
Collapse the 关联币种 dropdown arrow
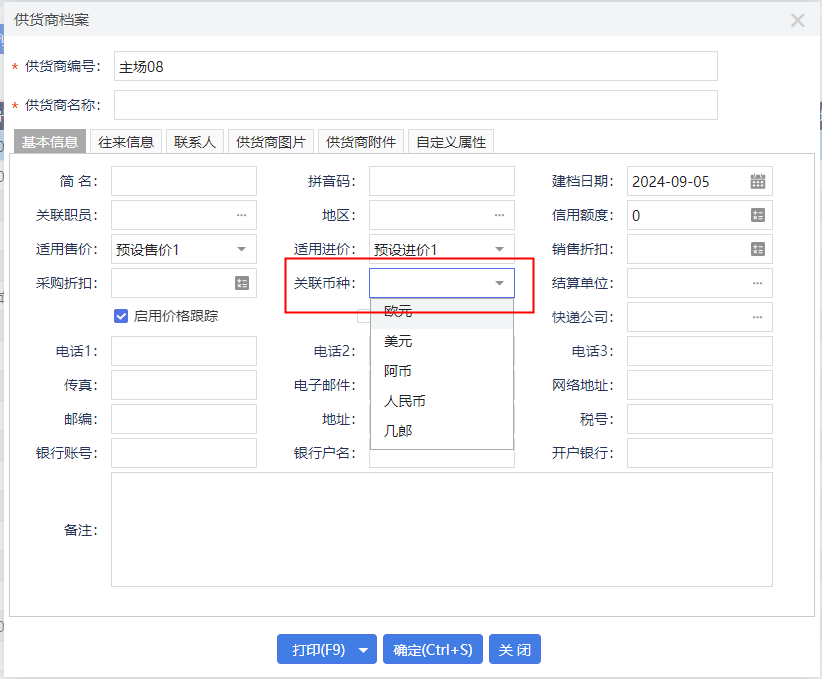click(x=499, y=283)
